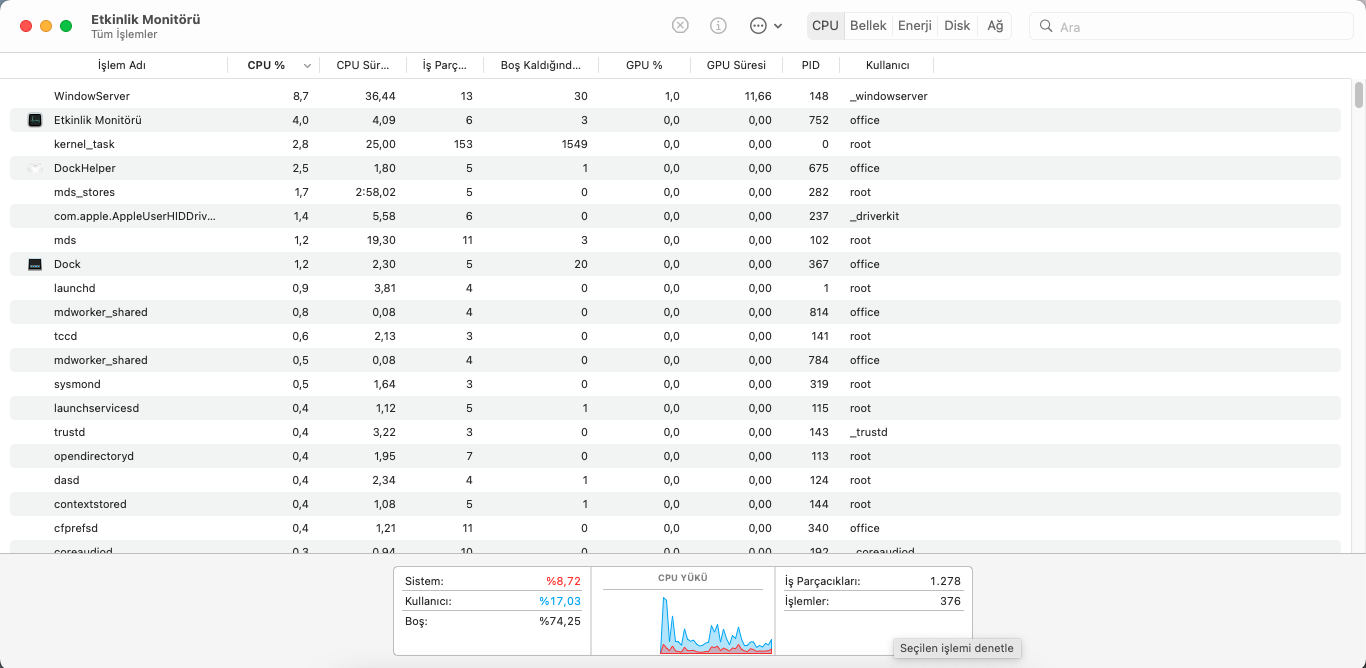1366x668 pixels.
Task: Click CPU time value 2:58,02
Action: pos(375,192)
